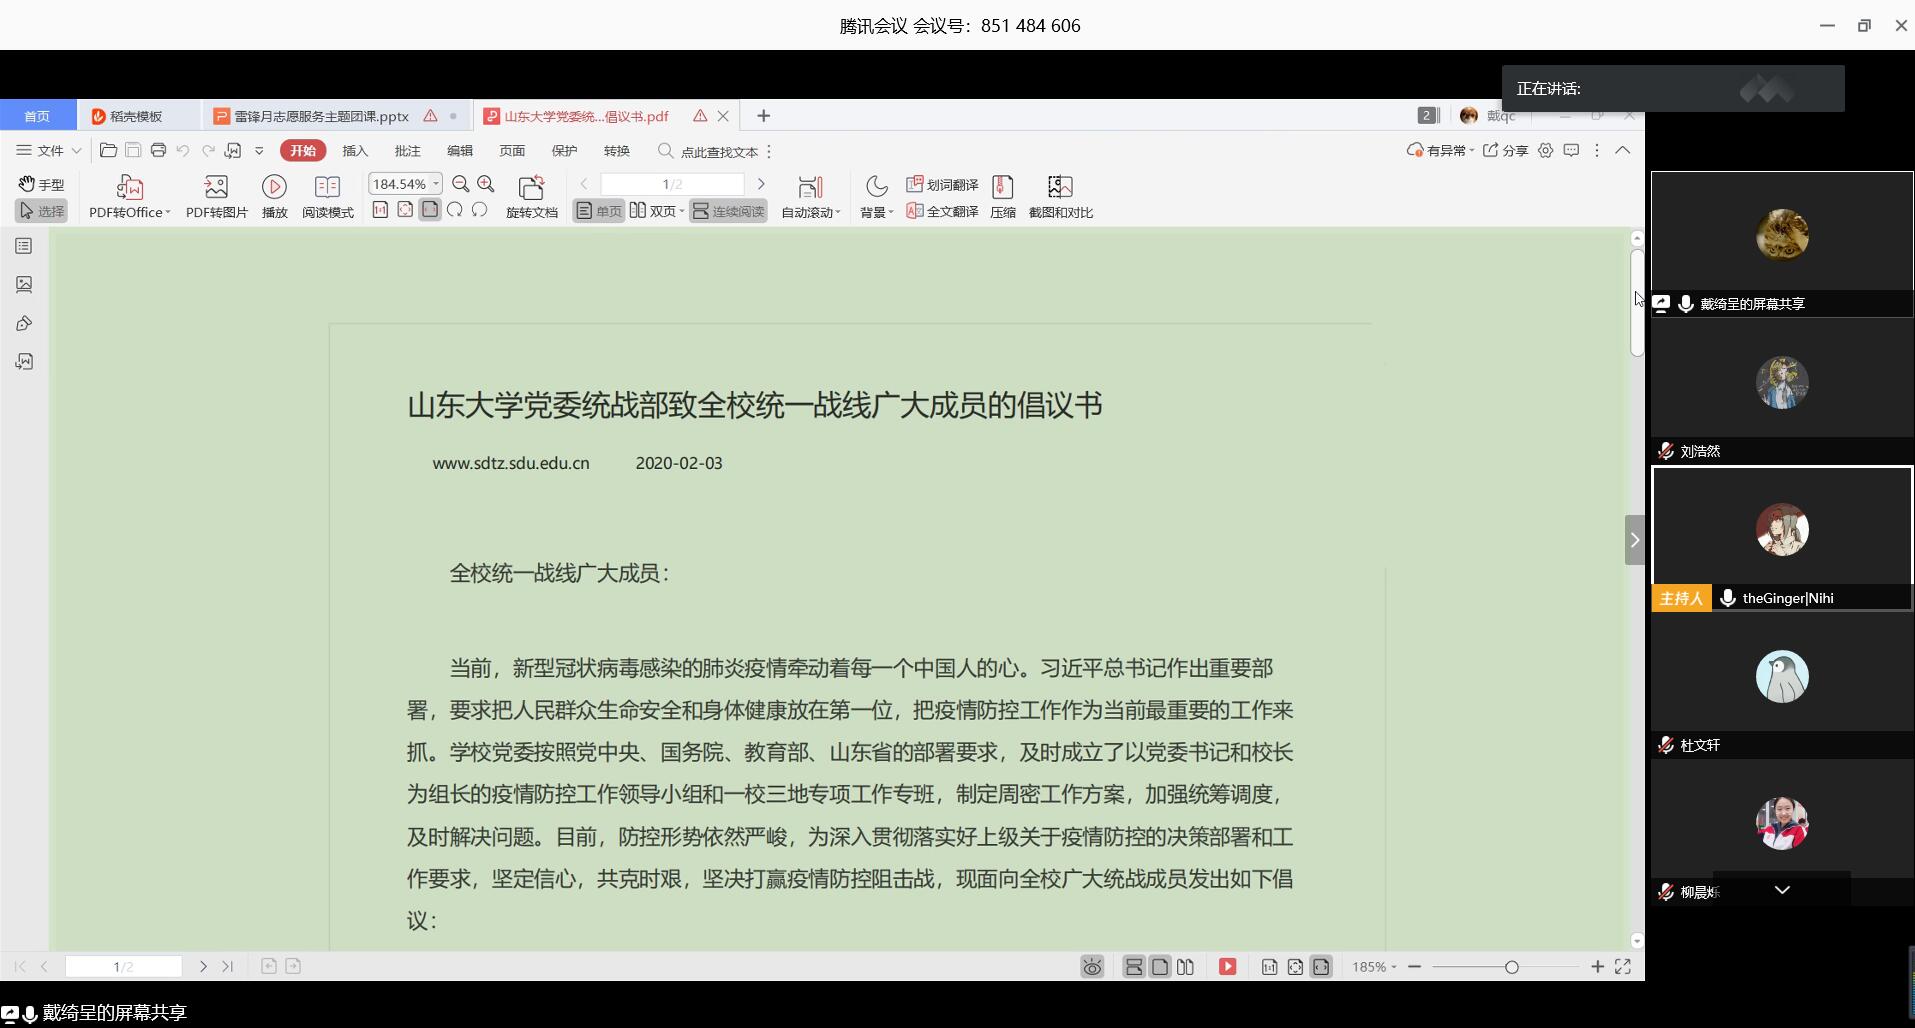Image resolution: width=1915 pixels, height=1028 pixels.
Task: Start slideshow with the 播放 icon
Action: (x=274, y=188)
